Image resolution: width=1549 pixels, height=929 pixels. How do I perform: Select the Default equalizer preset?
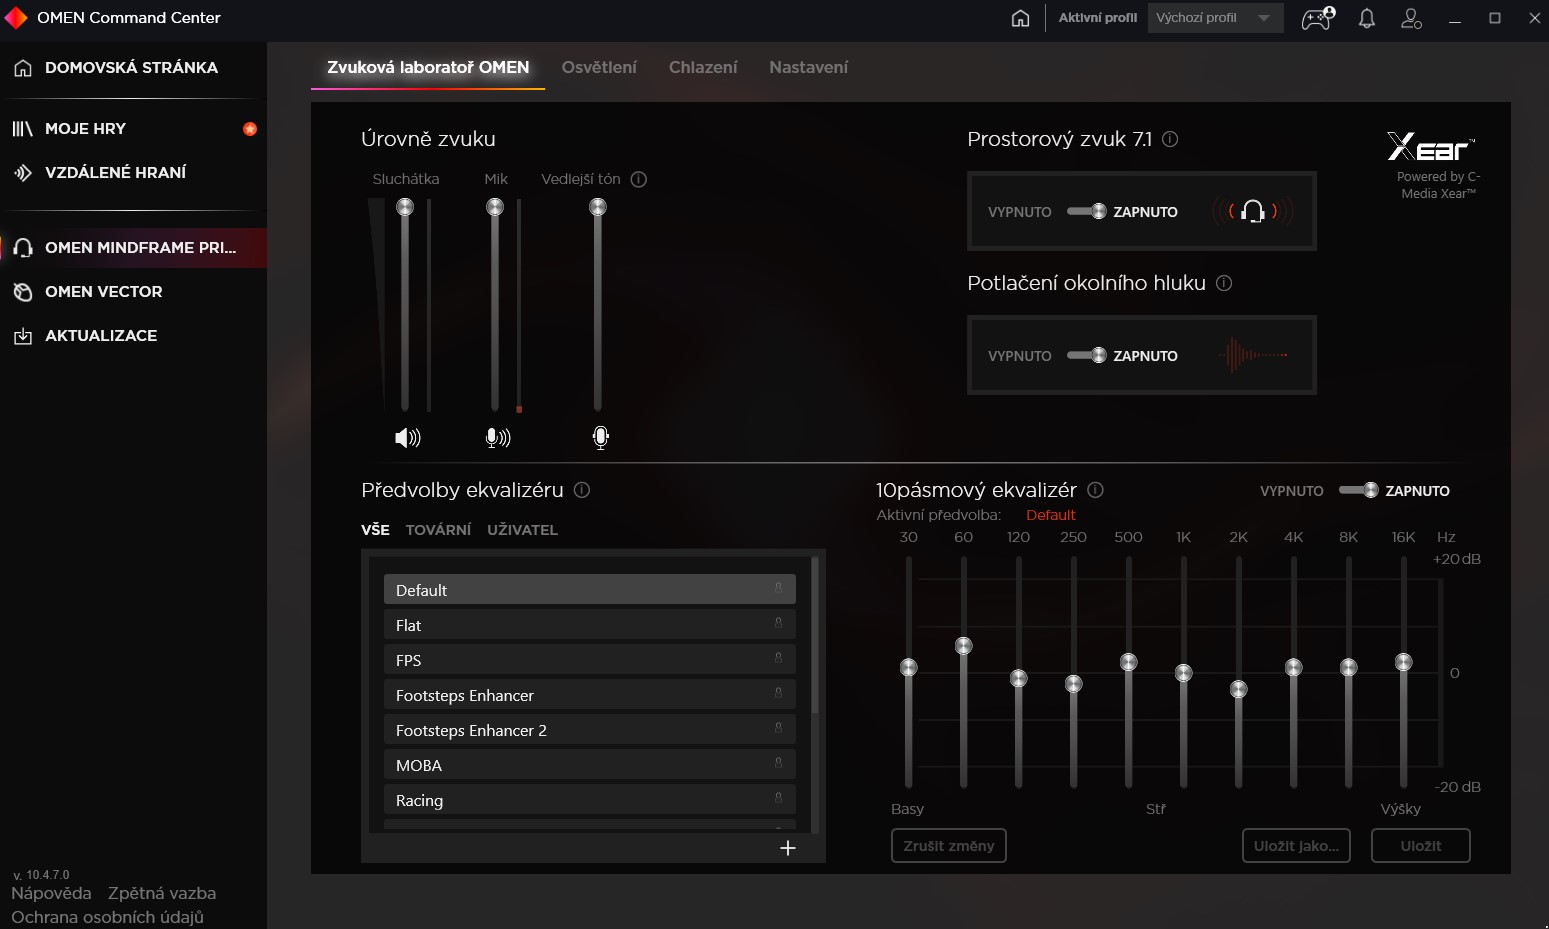click(x=590, y=590)
